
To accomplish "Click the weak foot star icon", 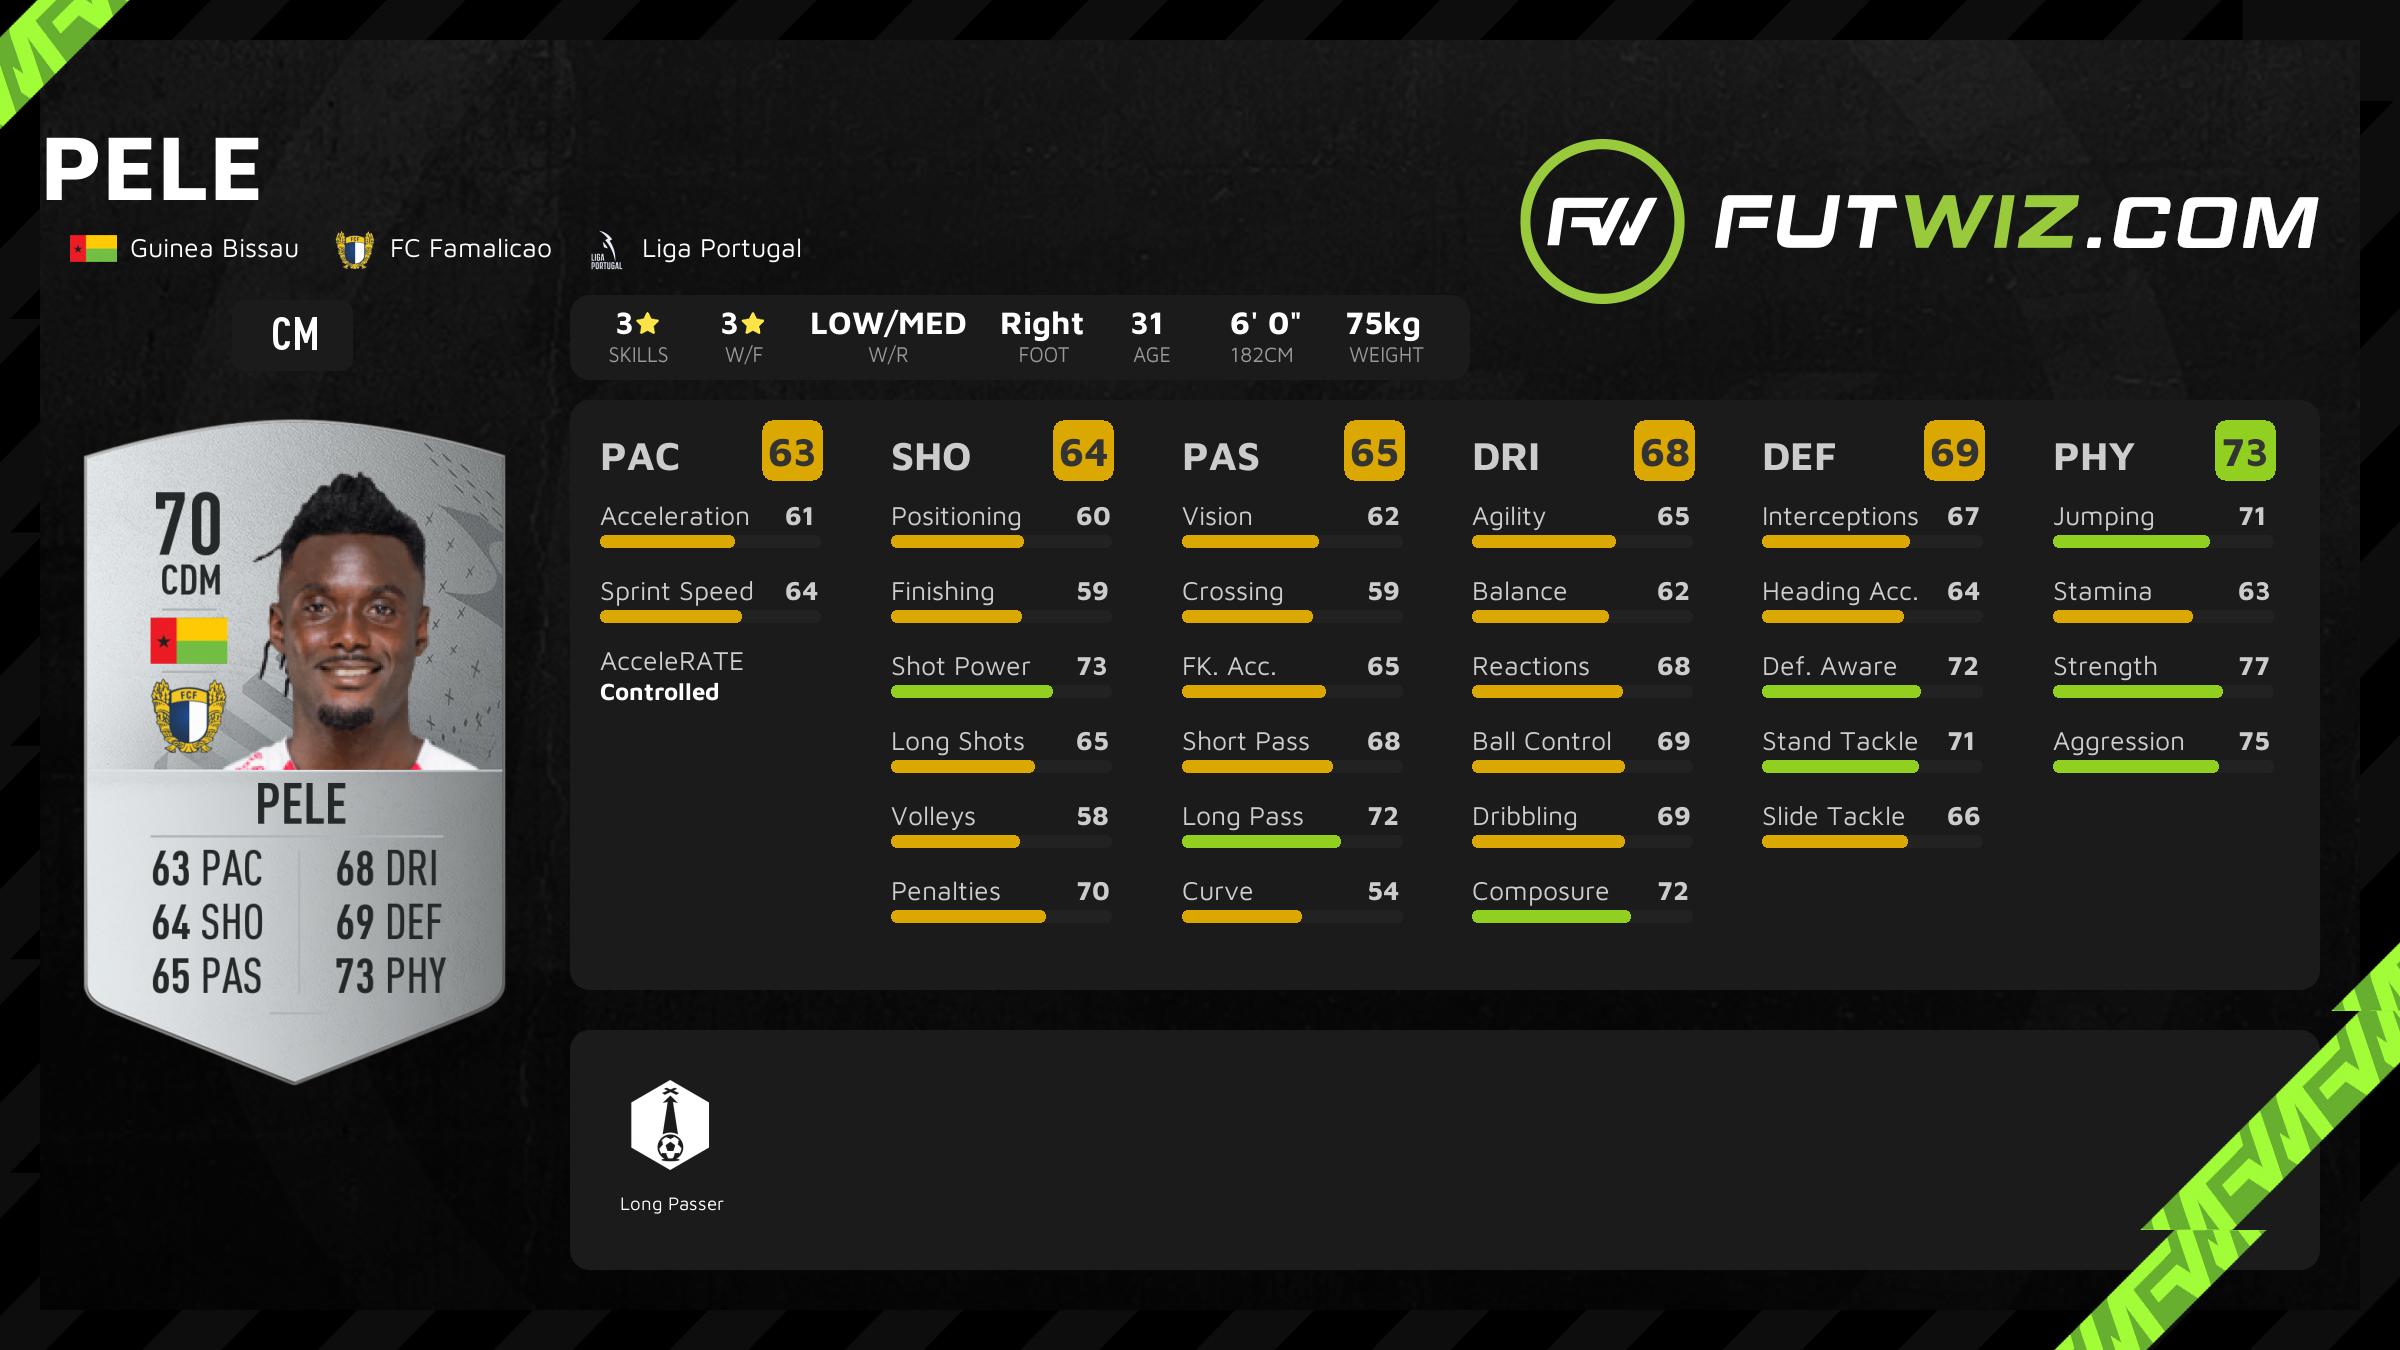I will [x=753, y=323].
